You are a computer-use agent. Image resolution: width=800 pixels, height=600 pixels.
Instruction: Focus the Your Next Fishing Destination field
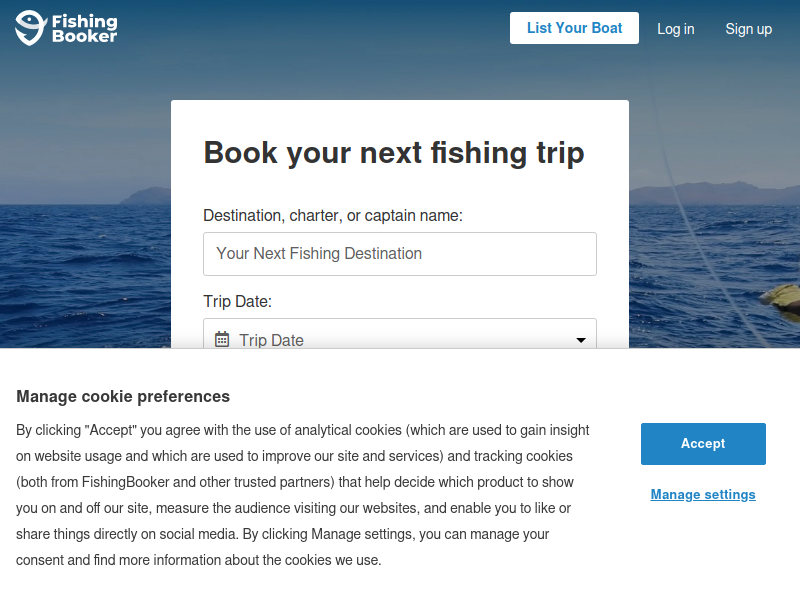click(400, 254)
